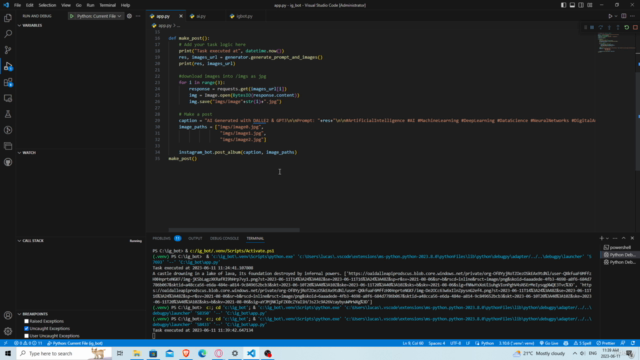Image resolution: width=640 pixels, height=360 pixels.
Task: Collapse the Call Stack section
Action: [19, 241]
